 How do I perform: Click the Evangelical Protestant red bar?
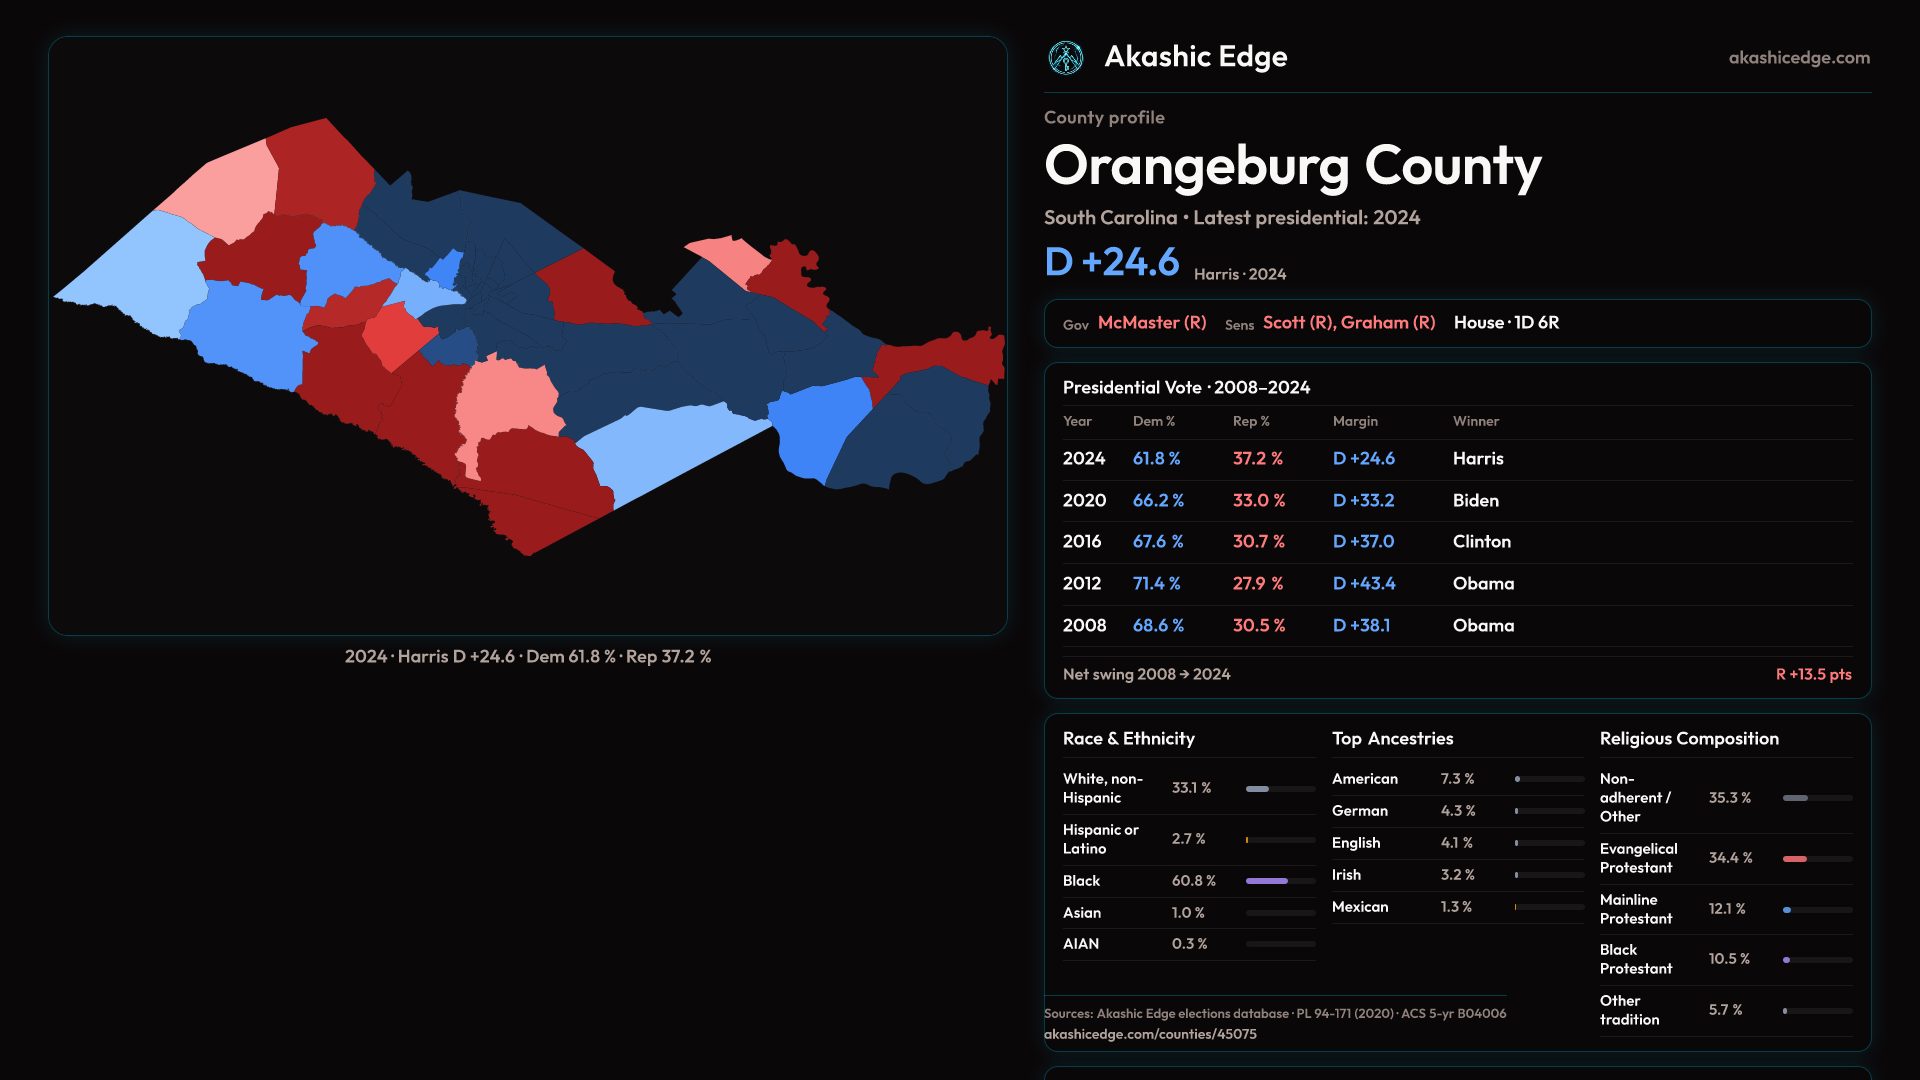click(x=1795, y=859)
